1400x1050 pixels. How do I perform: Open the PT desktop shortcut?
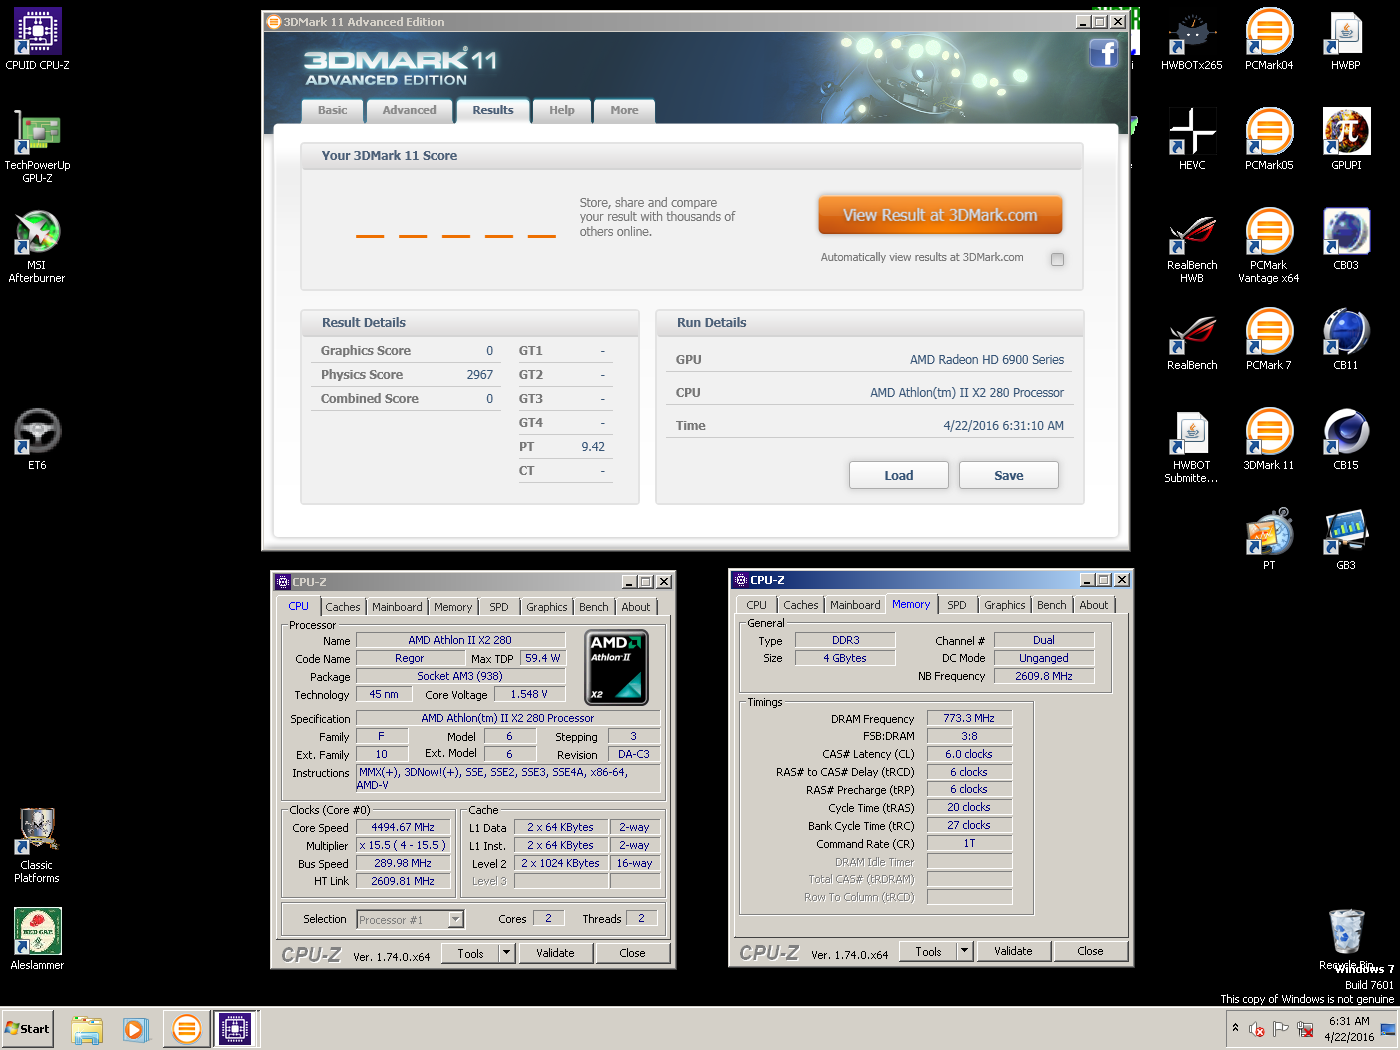click(x=1269, y=540)
